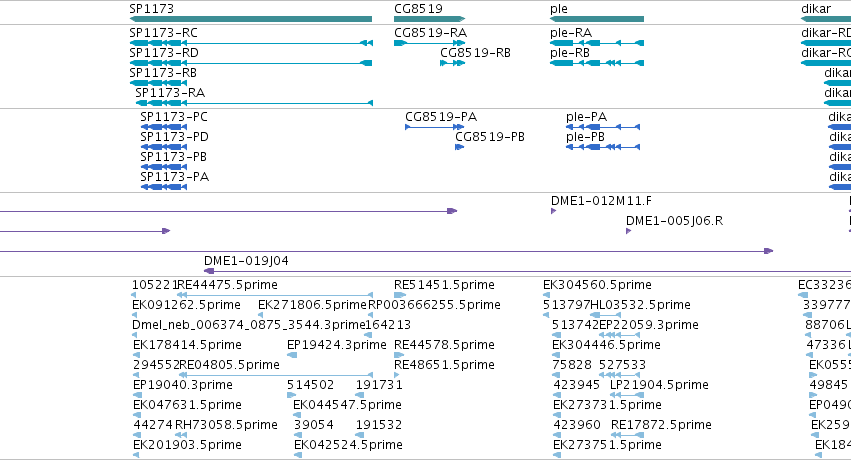Click the HL03532.5prime EST glyph

(x=605, y=315)
